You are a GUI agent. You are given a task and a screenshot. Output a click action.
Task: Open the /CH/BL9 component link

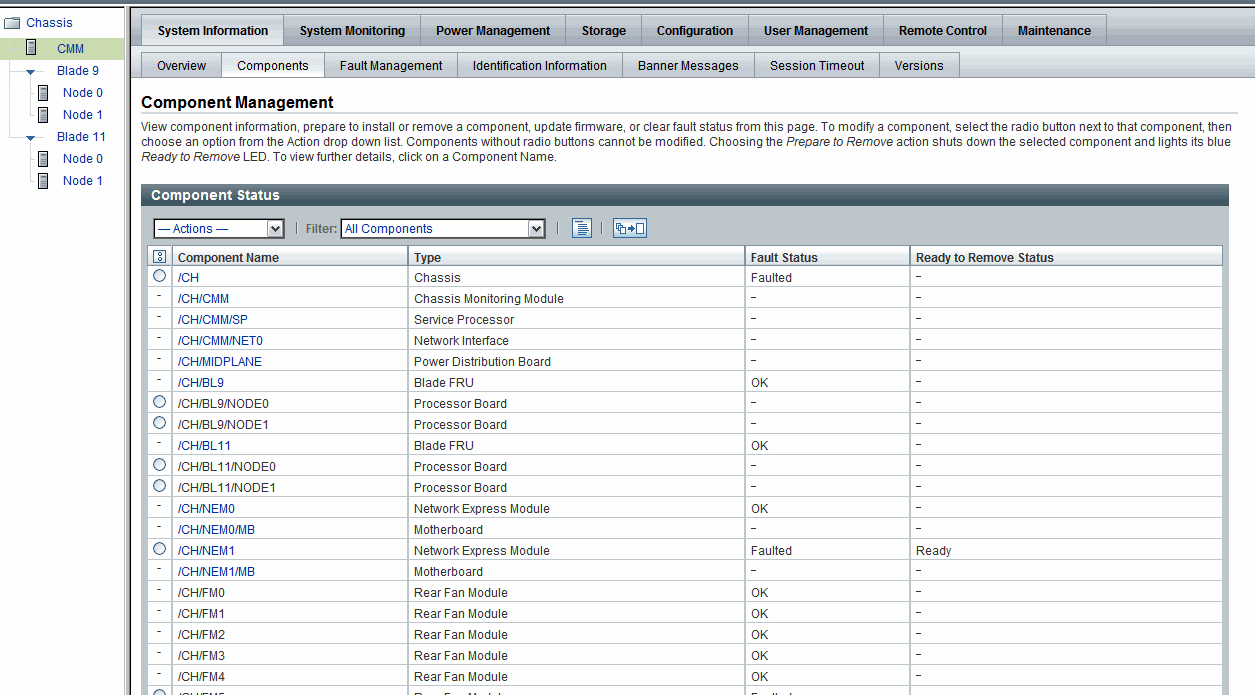coord(201,383)
